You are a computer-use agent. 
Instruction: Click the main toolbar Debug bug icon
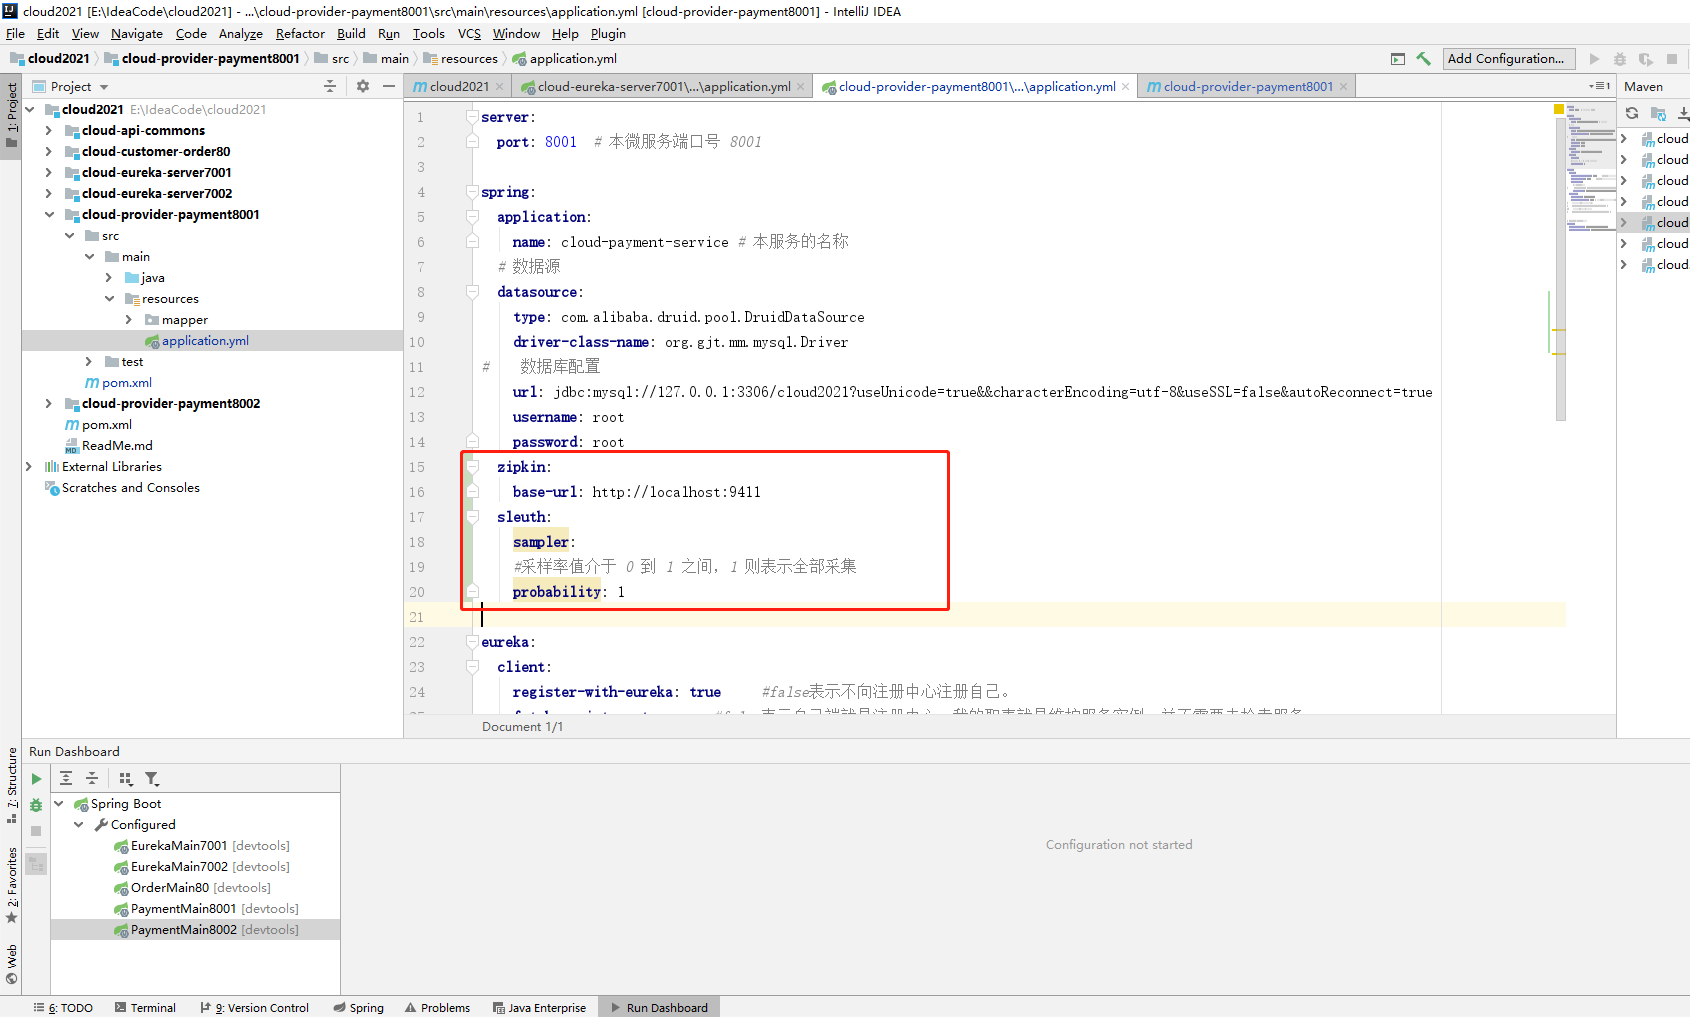click(x=1620, y=59)
